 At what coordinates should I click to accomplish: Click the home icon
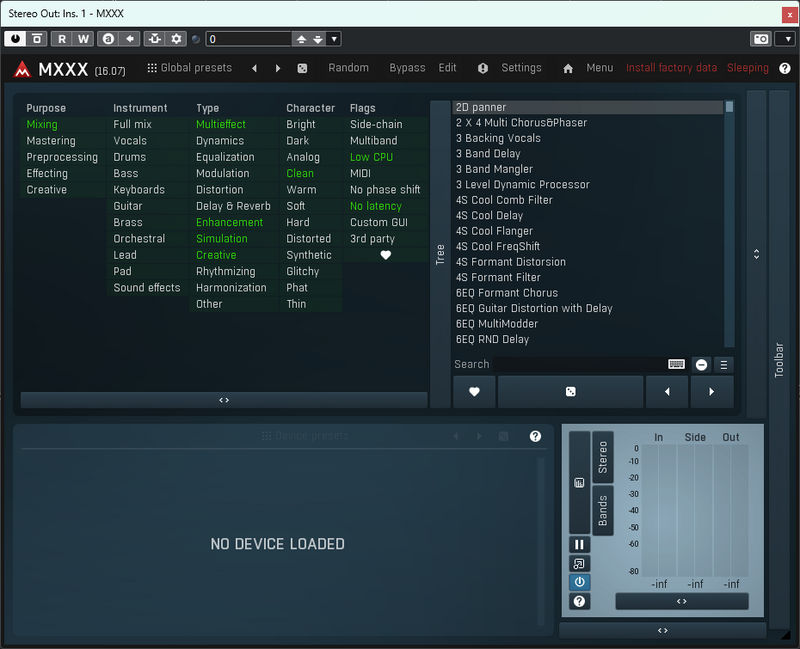pyautogui.click(x=568, y=68)
